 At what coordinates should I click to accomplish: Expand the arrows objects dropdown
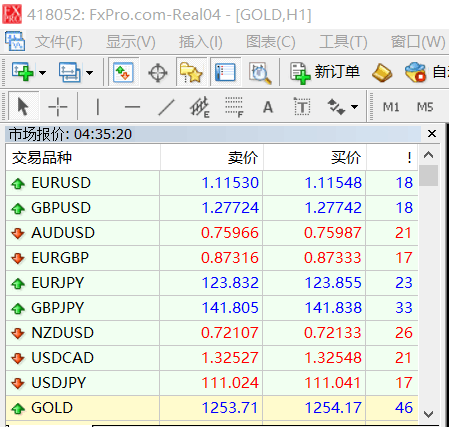pyautogui.click(x=355, y=107)
